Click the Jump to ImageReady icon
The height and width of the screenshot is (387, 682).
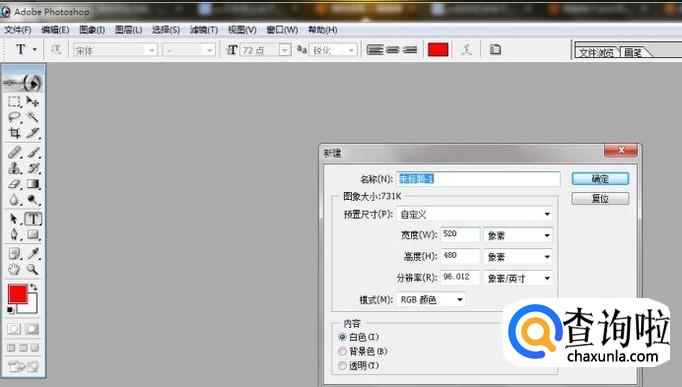coord(23,367)
